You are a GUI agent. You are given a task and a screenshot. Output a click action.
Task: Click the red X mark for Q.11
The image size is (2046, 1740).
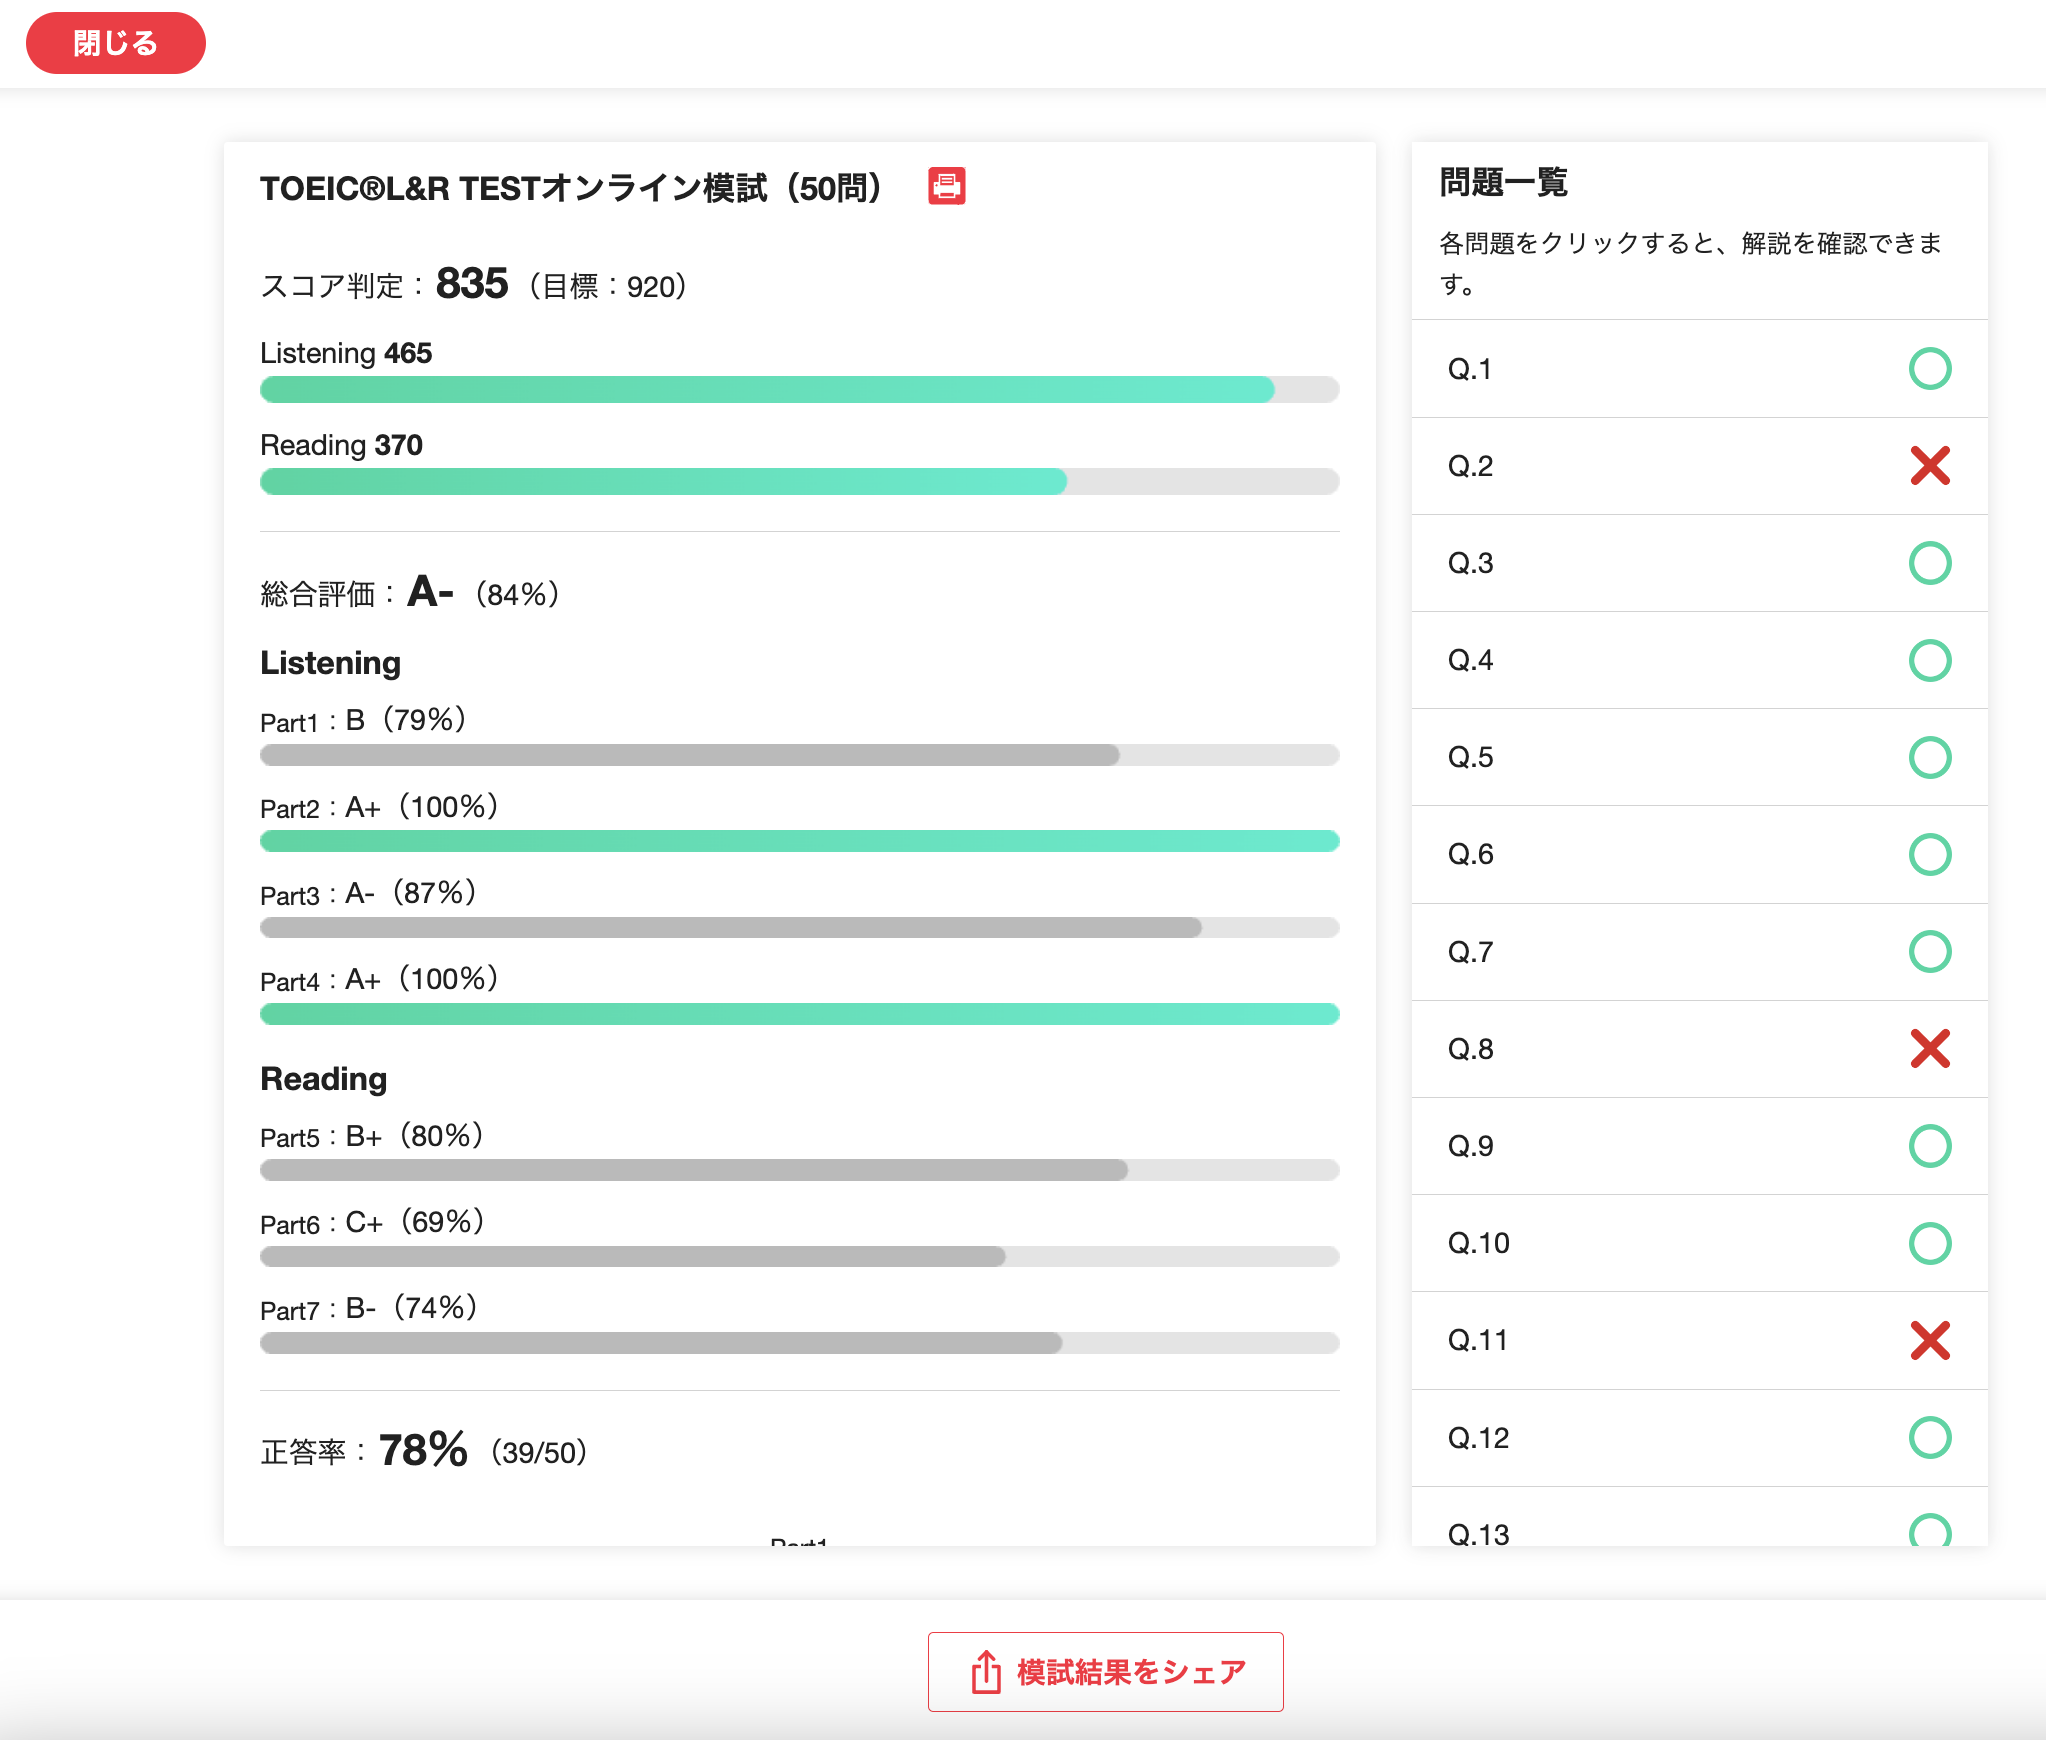tap(1929, 1340)
